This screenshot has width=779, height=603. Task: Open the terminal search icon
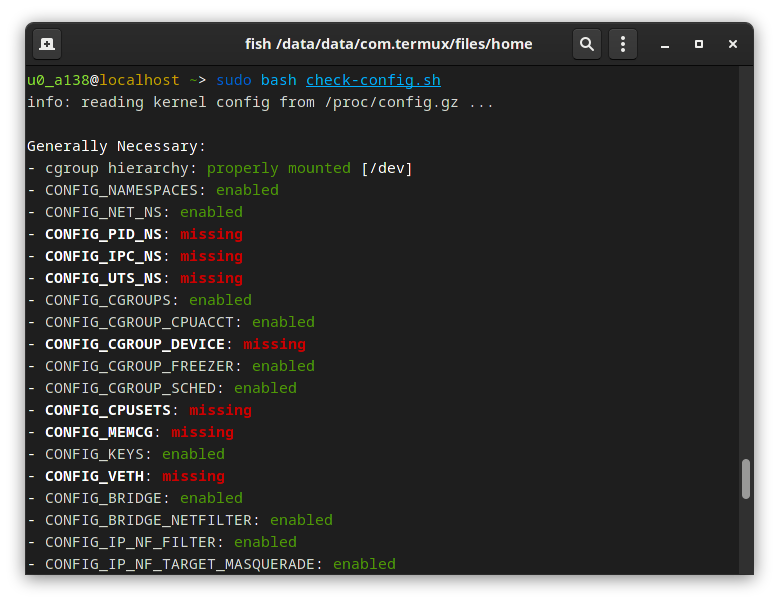(x=587, y=44)
